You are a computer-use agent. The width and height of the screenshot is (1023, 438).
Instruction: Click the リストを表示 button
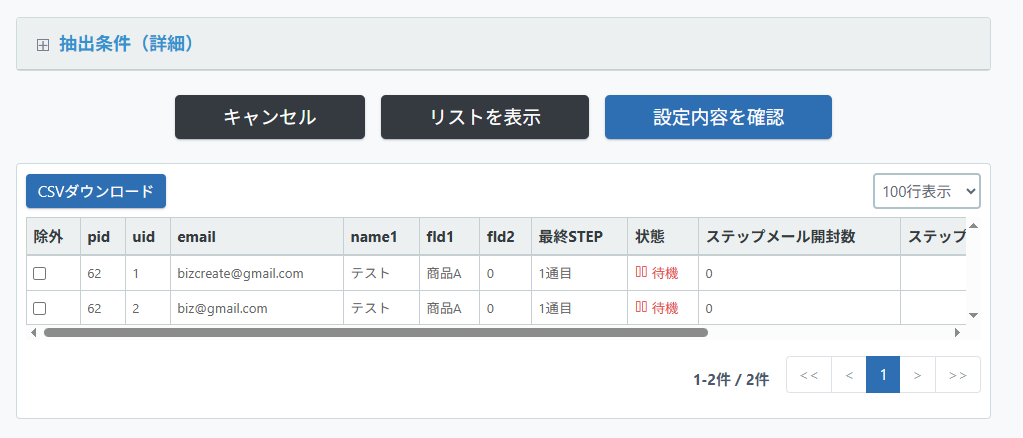click(485, 117)
